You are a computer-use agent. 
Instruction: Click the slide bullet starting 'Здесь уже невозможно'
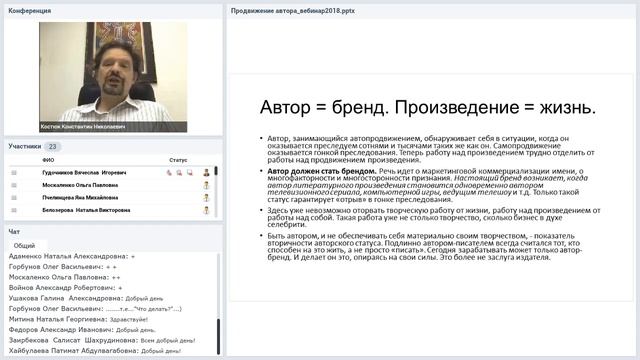point(433,218)
